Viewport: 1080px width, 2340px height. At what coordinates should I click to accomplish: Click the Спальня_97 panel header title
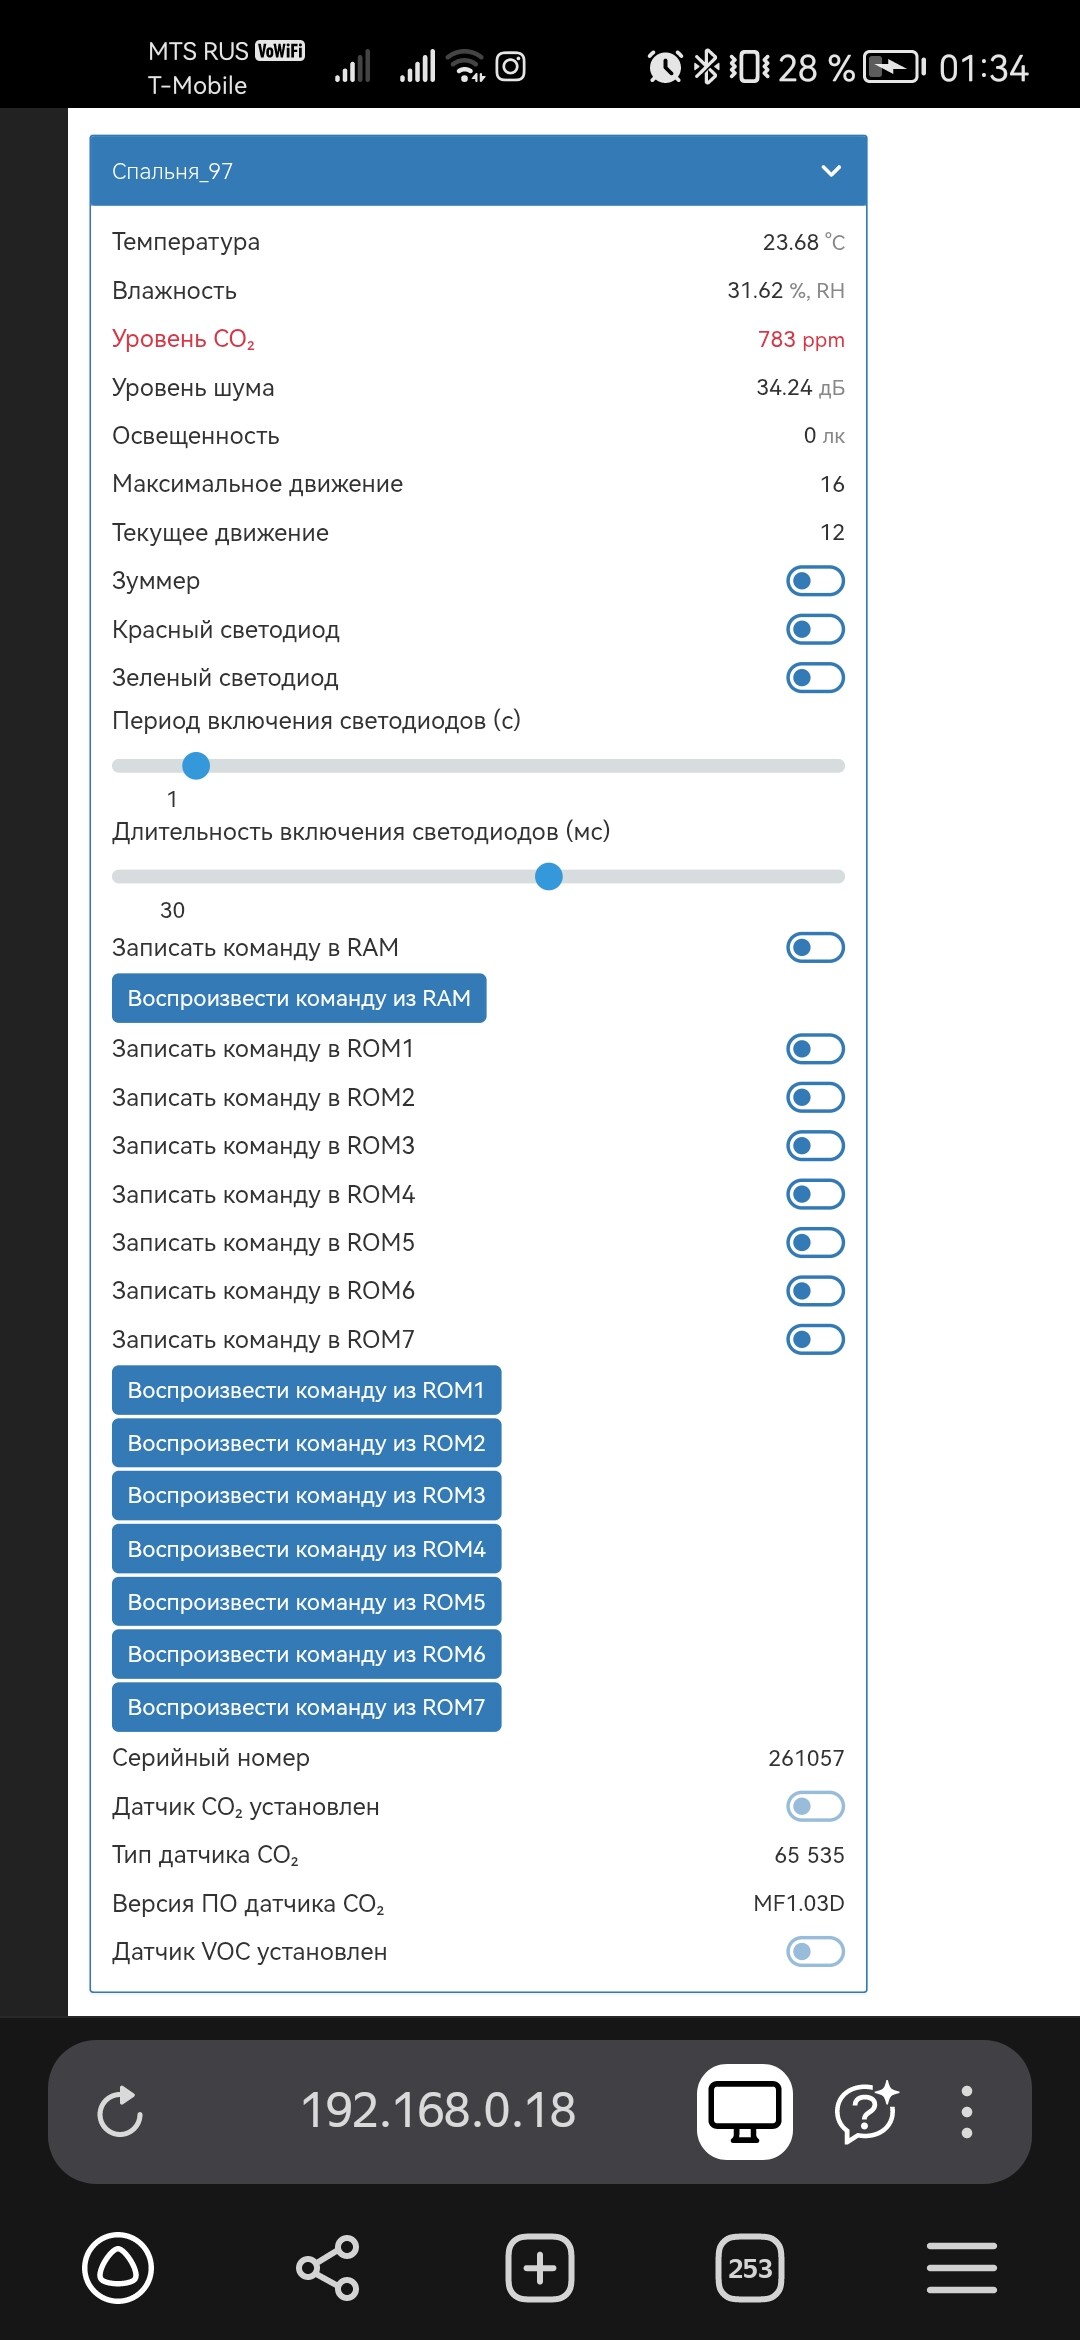(173, 171)
